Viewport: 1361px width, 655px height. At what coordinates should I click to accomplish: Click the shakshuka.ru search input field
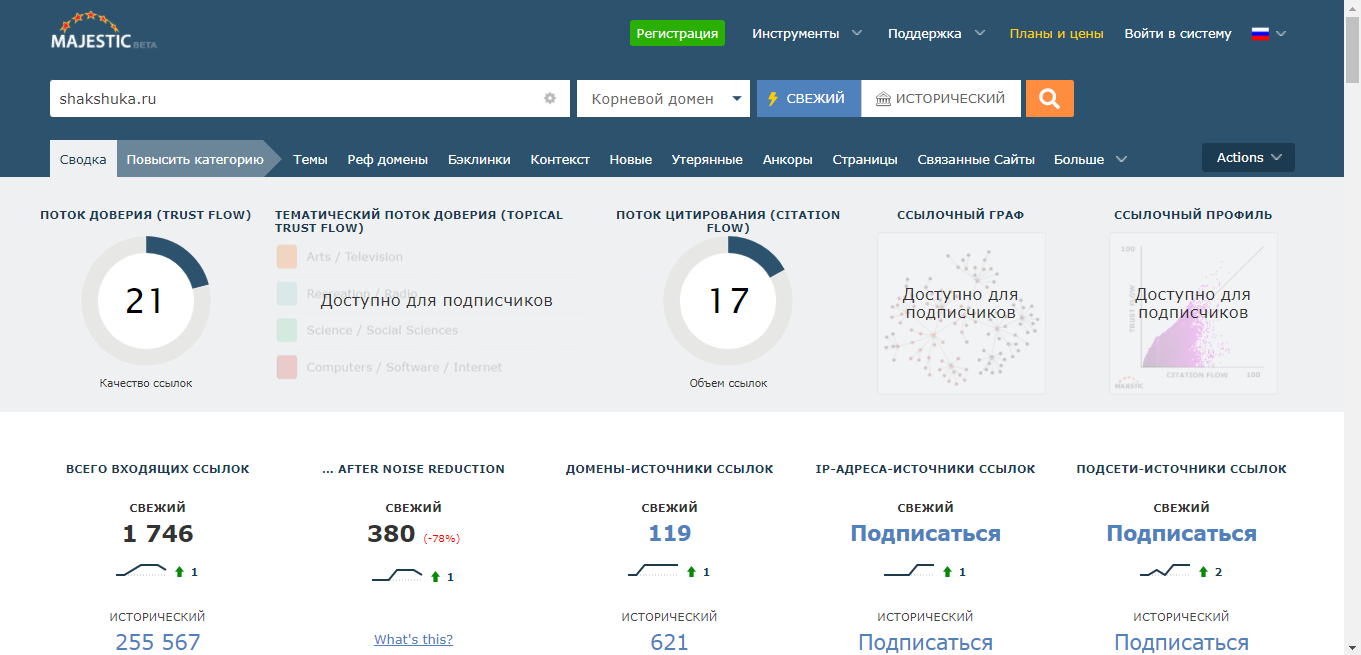295,99
